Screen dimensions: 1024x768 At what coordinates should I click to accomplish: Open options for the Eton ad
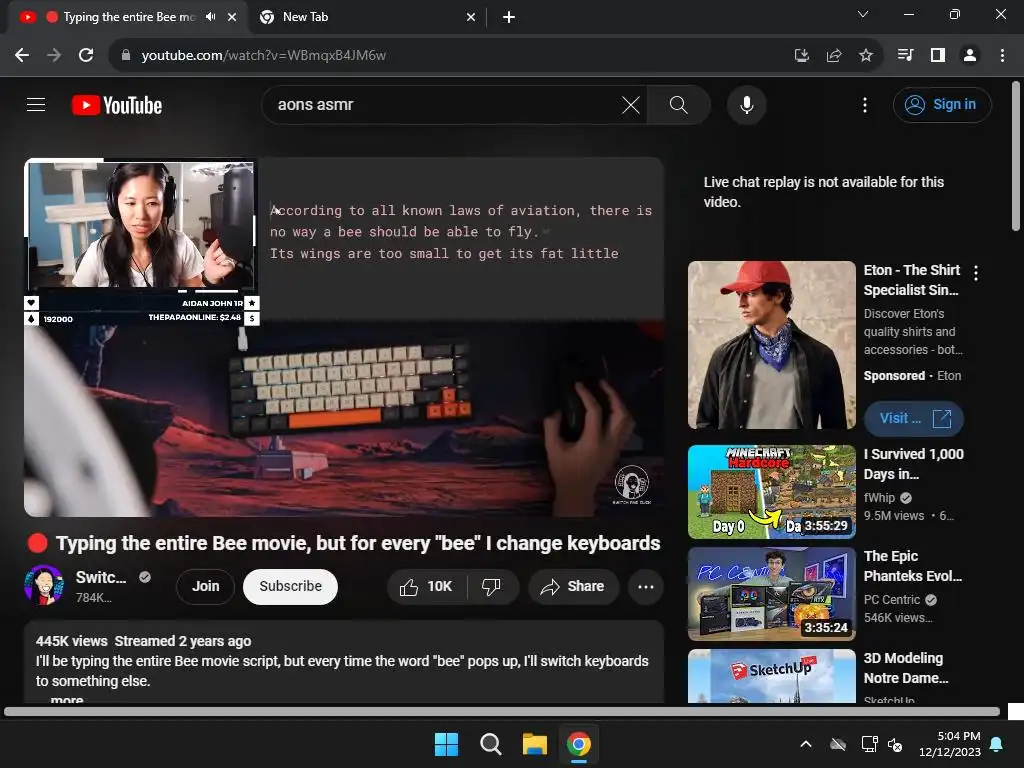tap(976, 273)
